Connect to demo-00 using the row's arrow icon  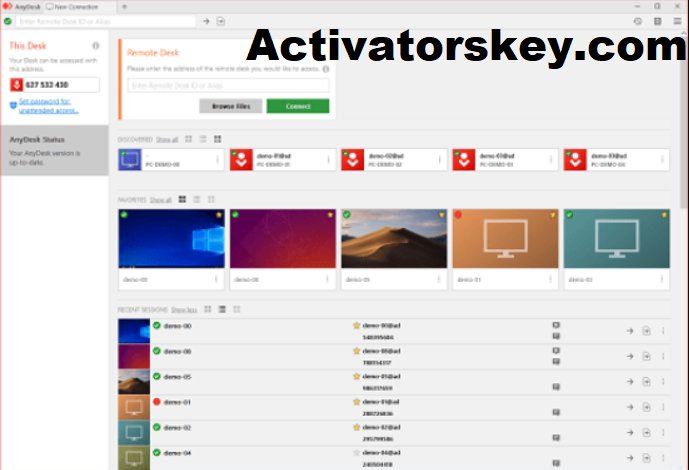click(x=630, y=331)
